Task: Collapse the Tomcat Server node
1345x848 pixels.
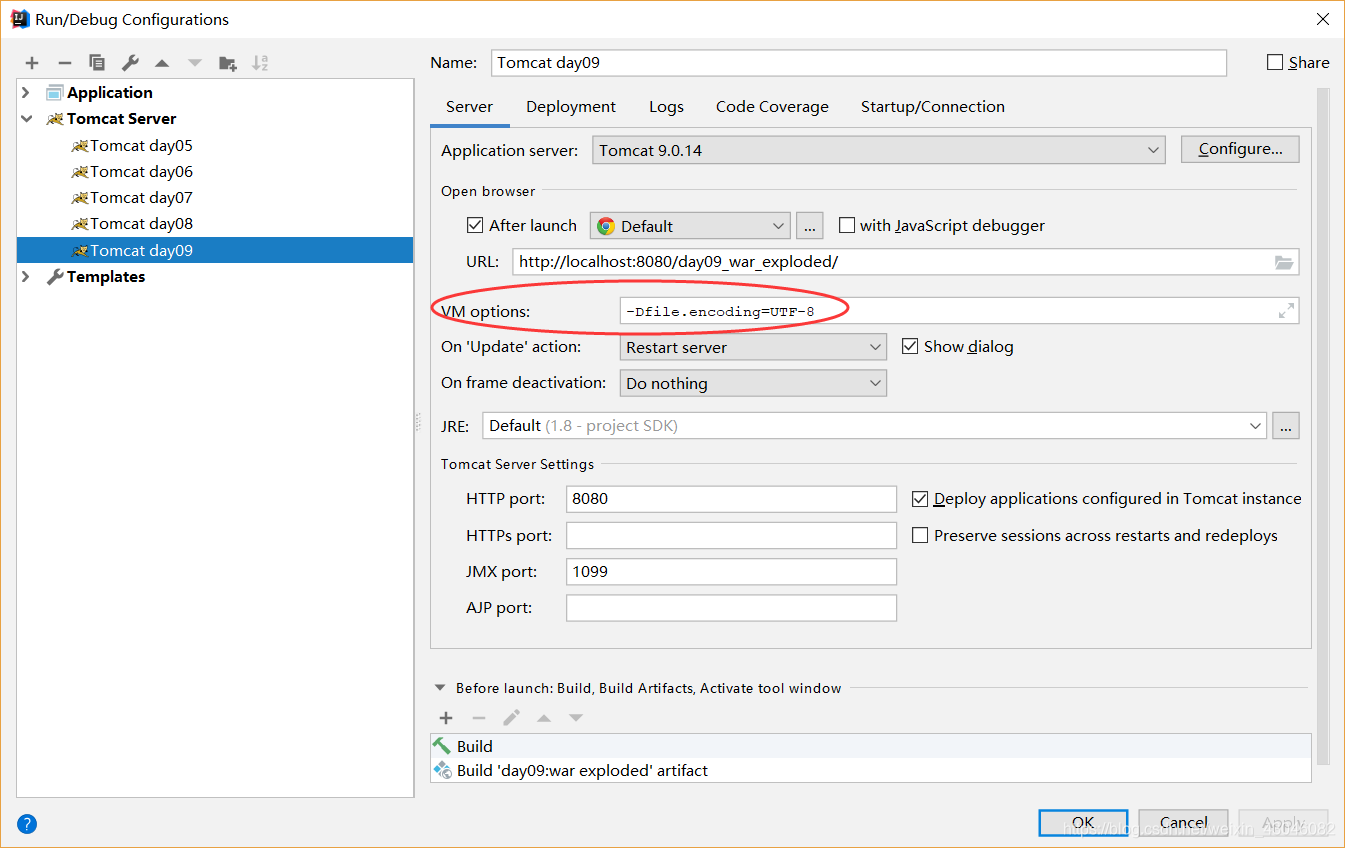Action: click(26, 118)
